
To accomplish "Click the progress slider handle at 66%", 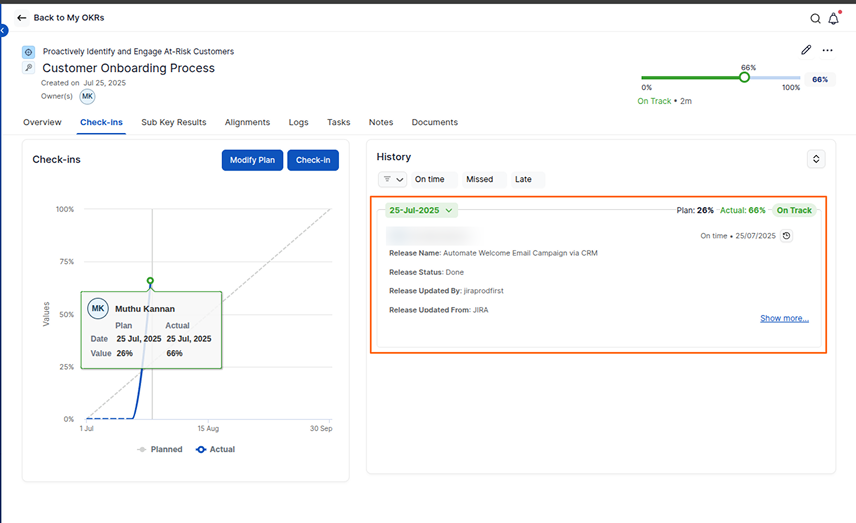I will point(744,78).
